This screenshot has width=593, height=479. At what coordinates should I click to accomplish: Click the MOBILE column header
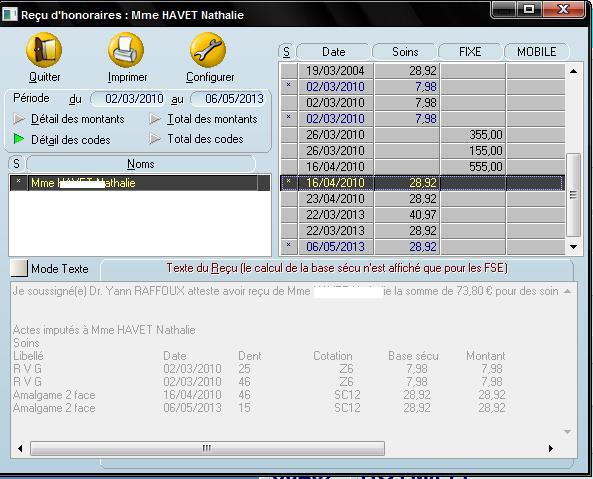click(537, 52)
